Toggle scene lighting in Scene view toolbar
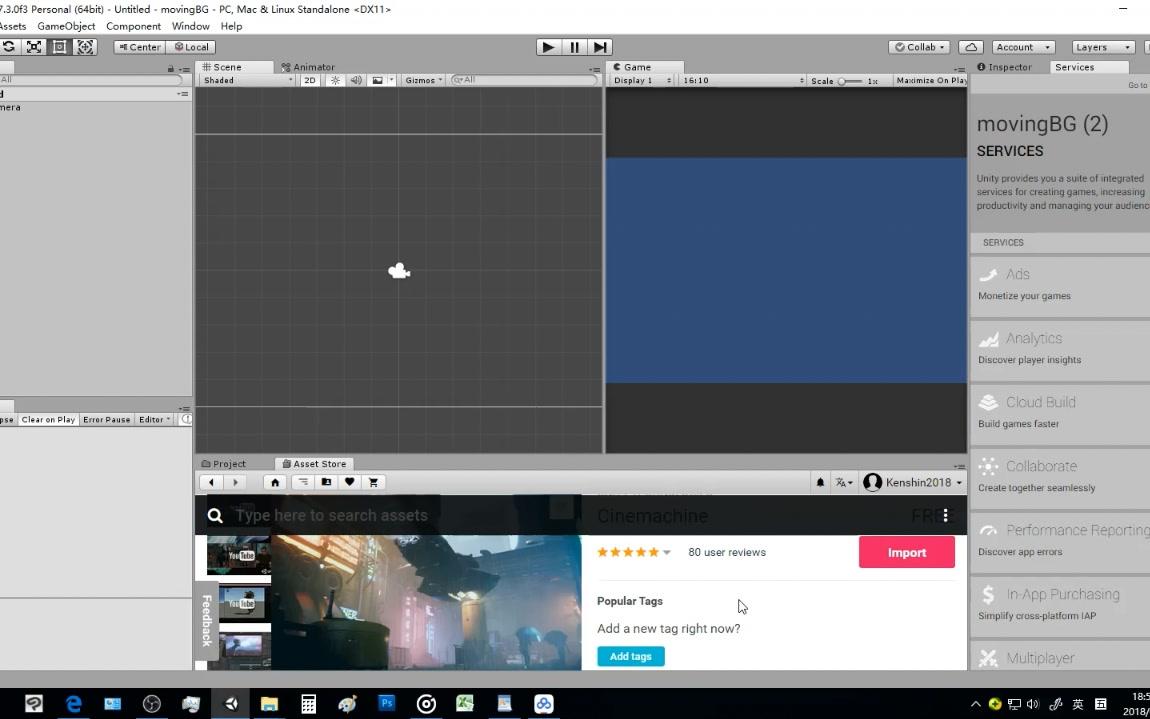 pyautogui.click(x=335, y=80)
